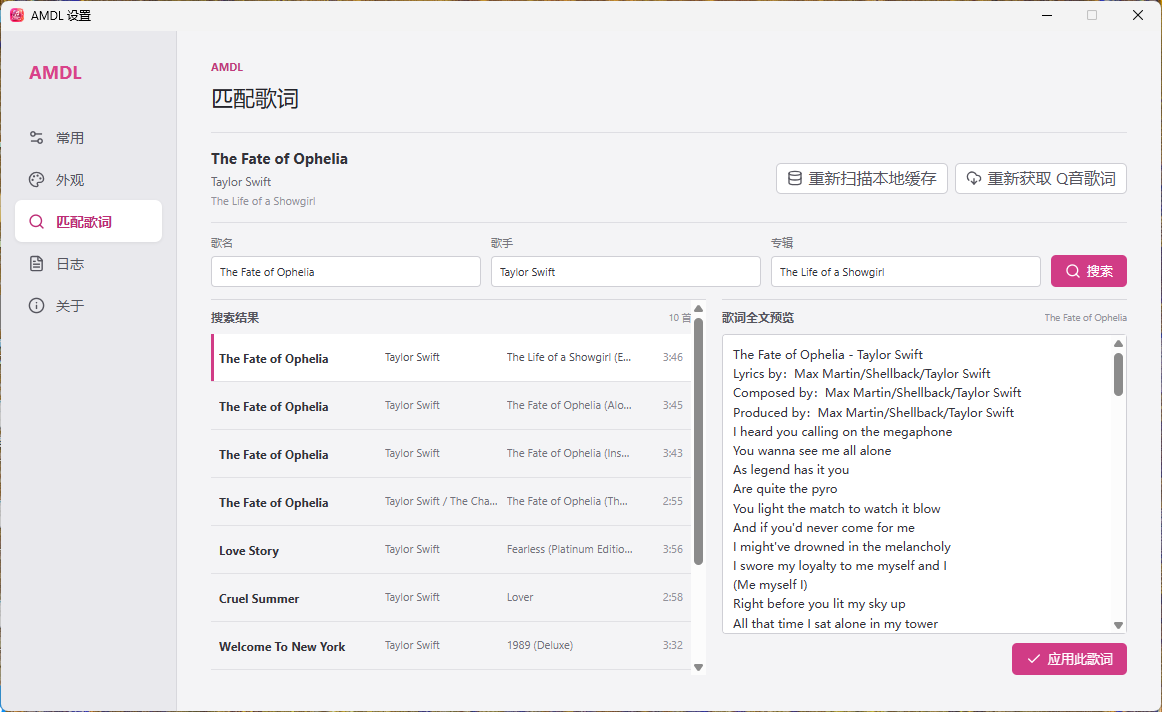Click the database icon on 重新扫描本地缓存
The width and height of the screenshot is (1162, 712).
coord(794,179)
